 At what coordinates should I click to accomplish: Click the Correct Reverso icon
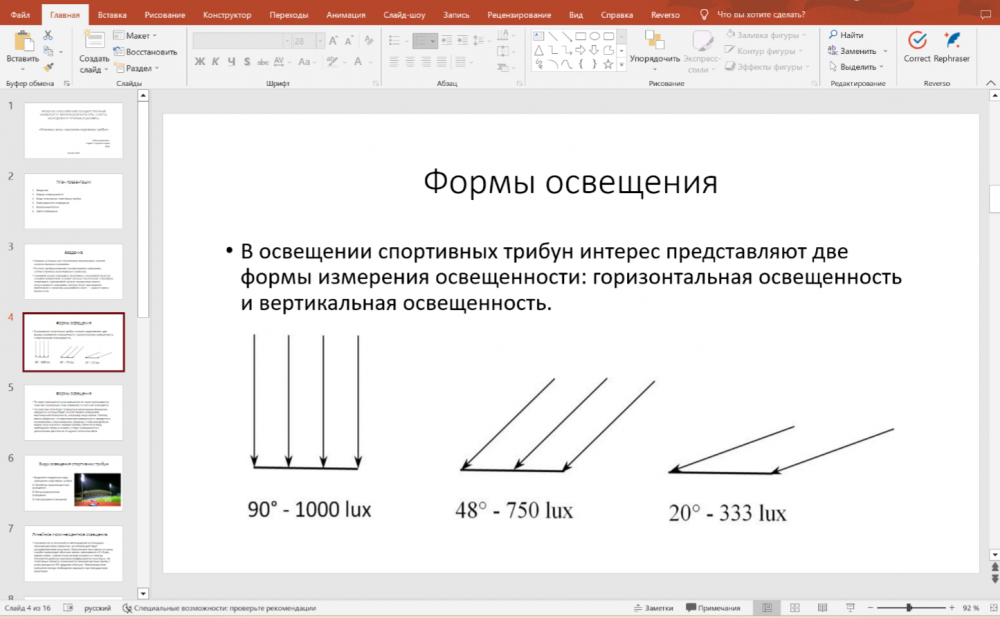coord(917,40)
